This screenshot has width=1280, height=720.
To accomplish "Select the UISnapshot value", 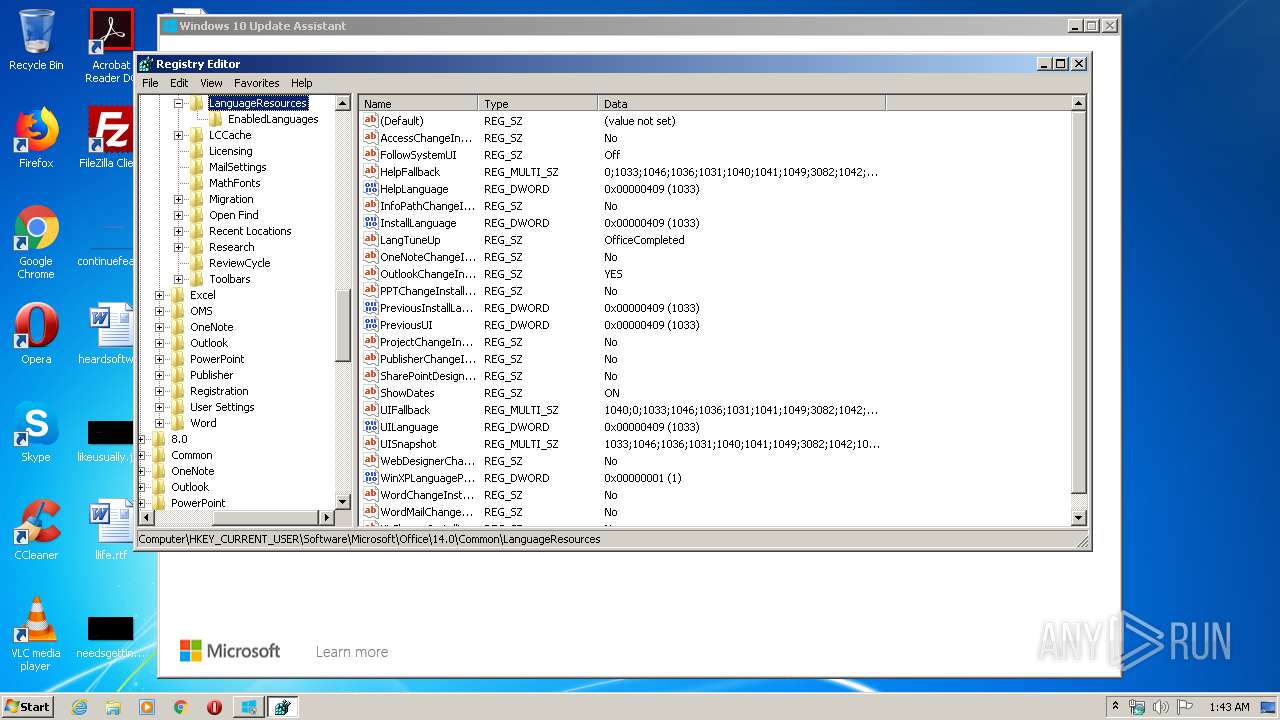I will (x=408, y=444).
